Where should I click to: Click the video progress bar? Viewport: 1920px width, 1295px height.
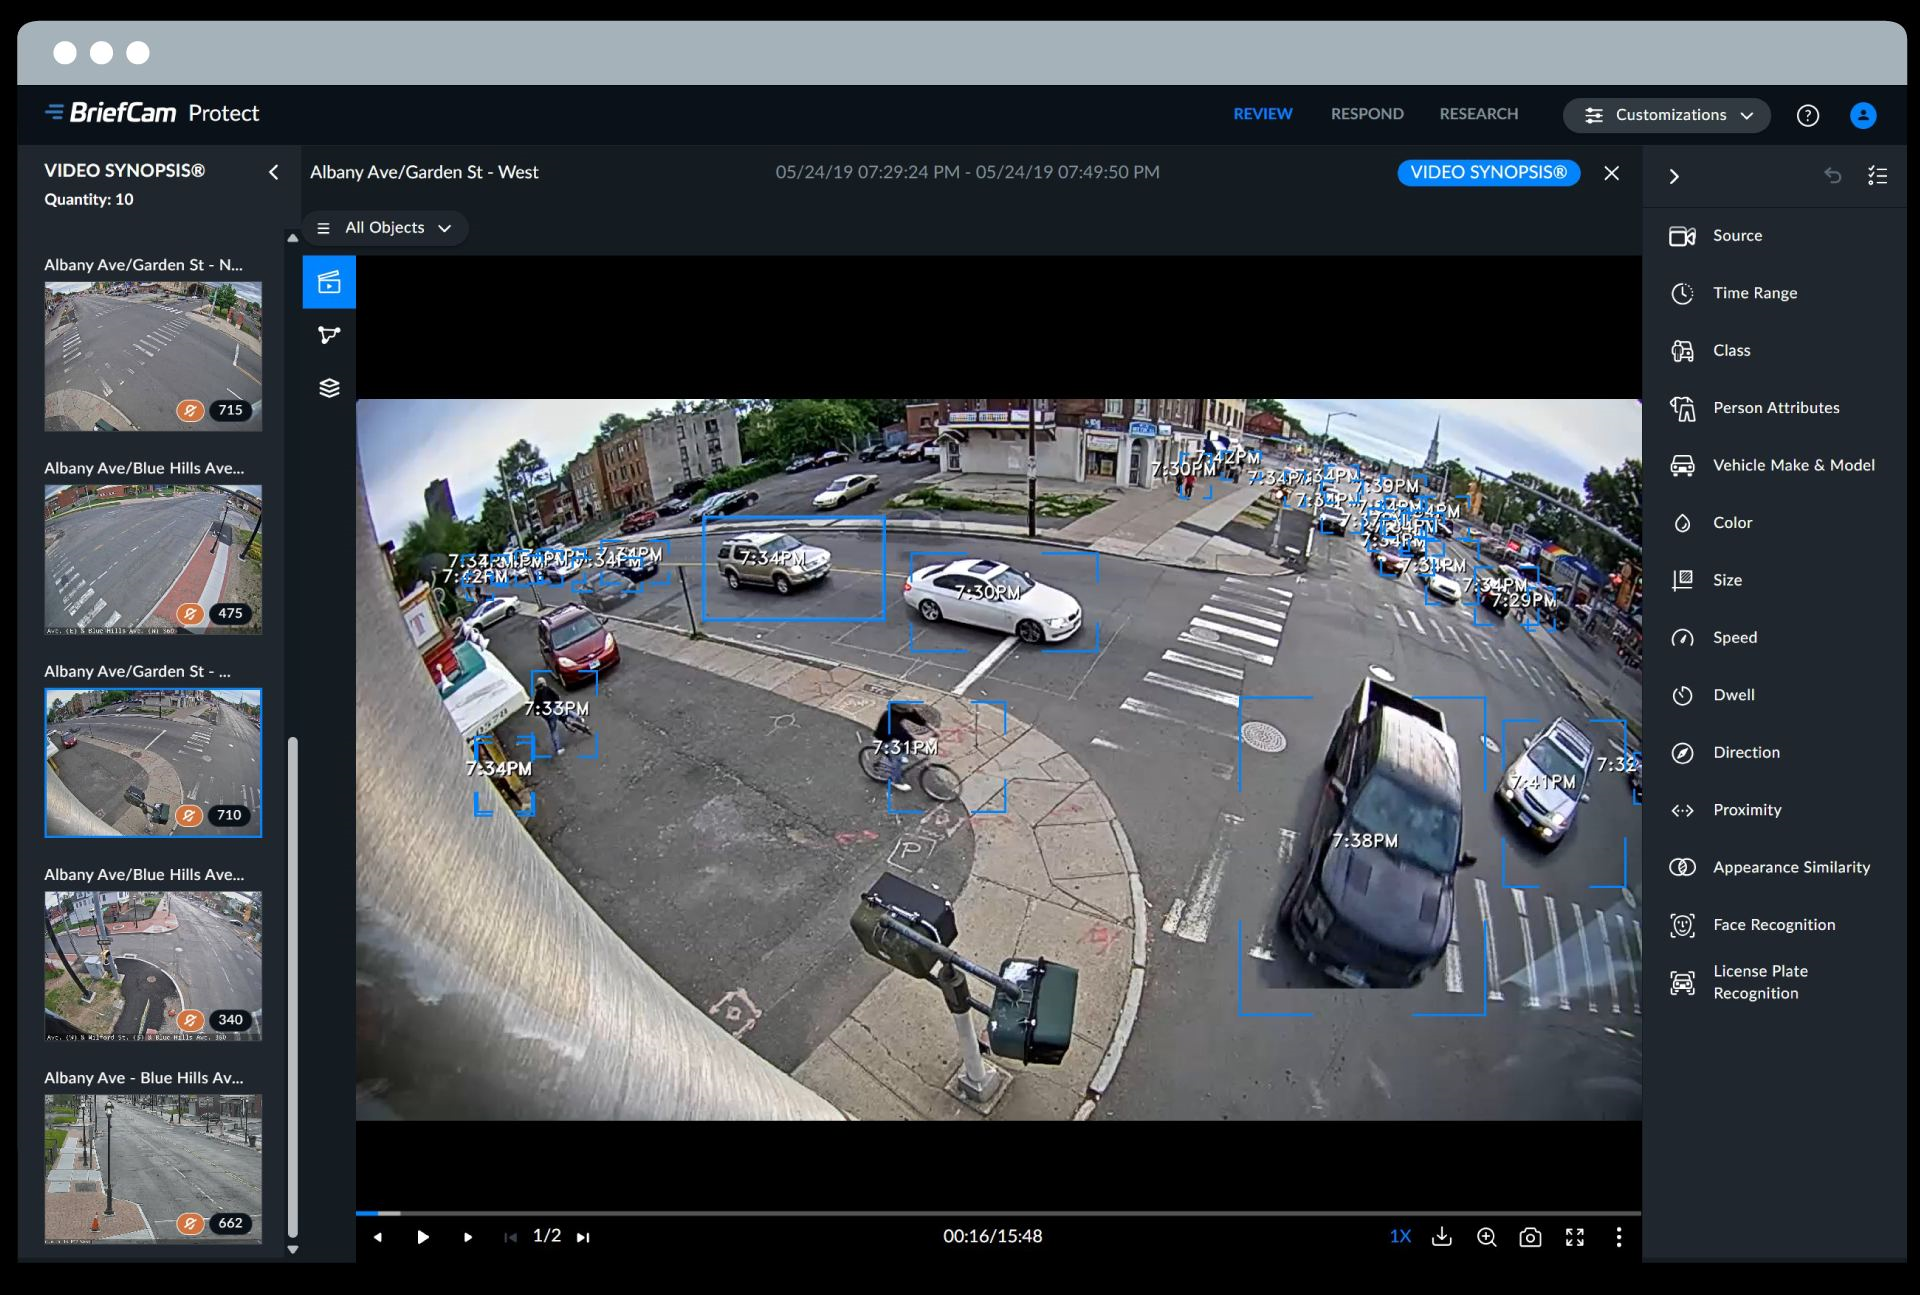point(998,1213)
